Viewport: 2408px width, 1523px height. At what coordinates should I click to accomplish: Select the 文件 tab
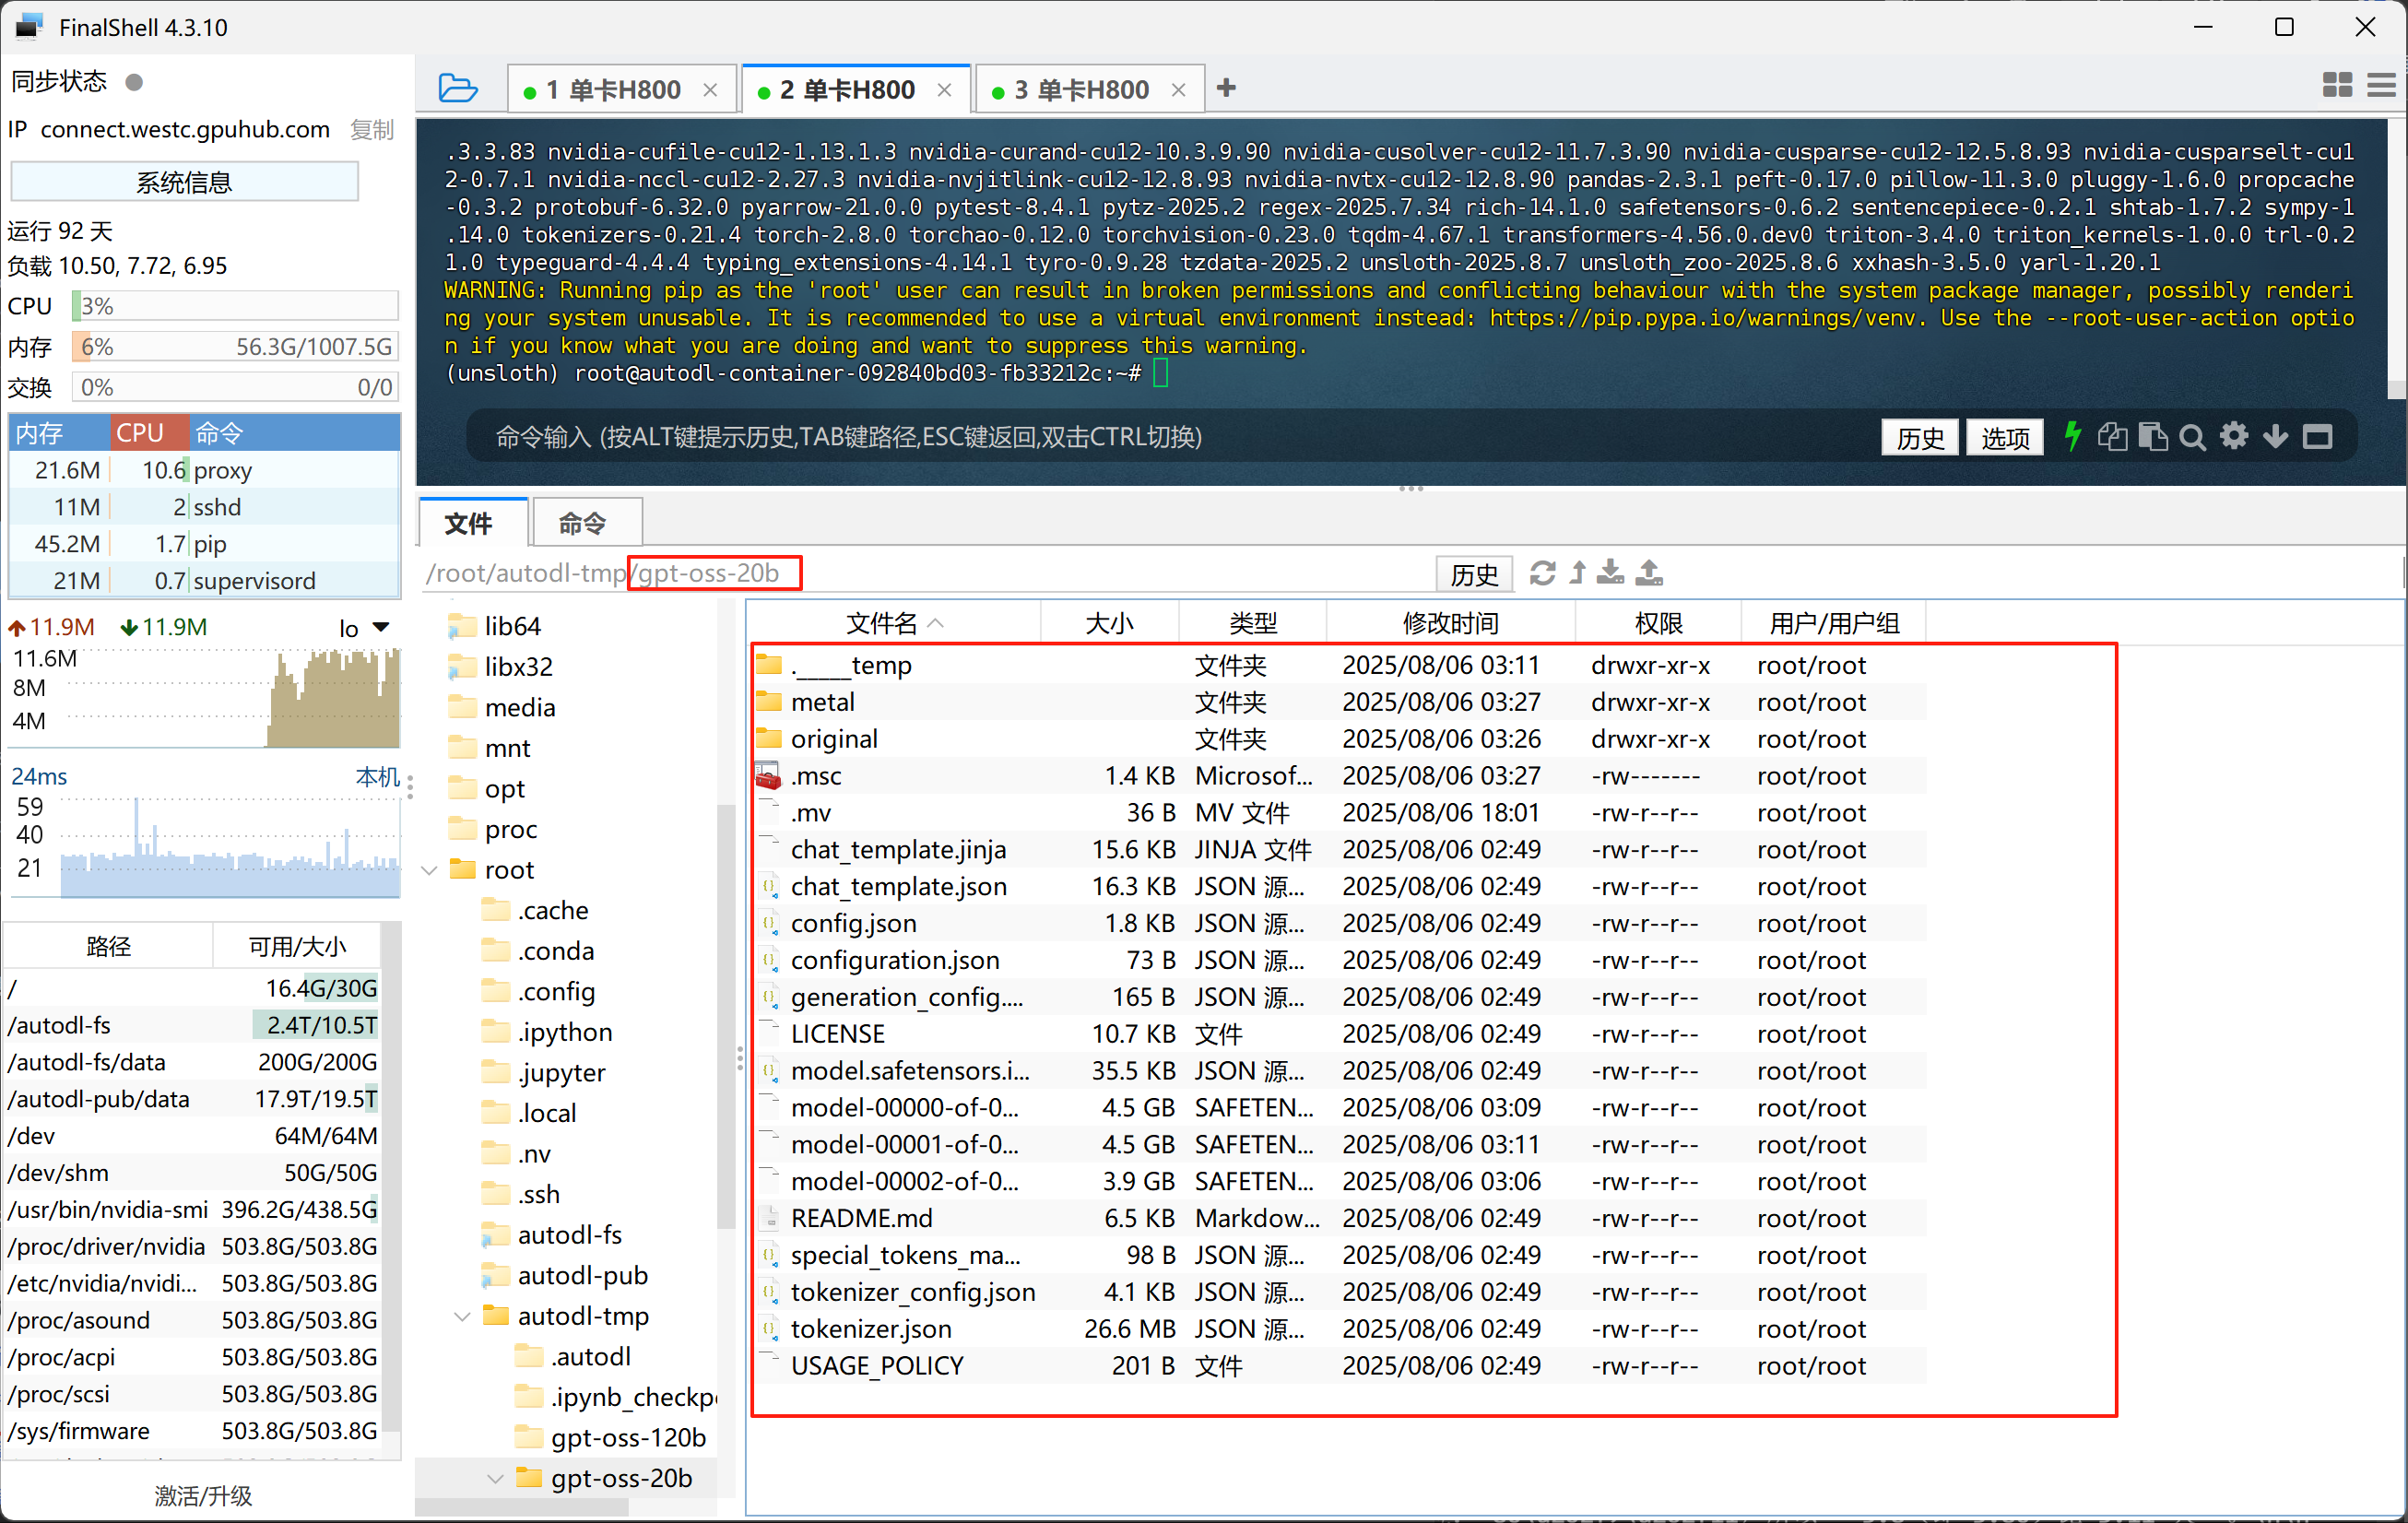[468, 523]
